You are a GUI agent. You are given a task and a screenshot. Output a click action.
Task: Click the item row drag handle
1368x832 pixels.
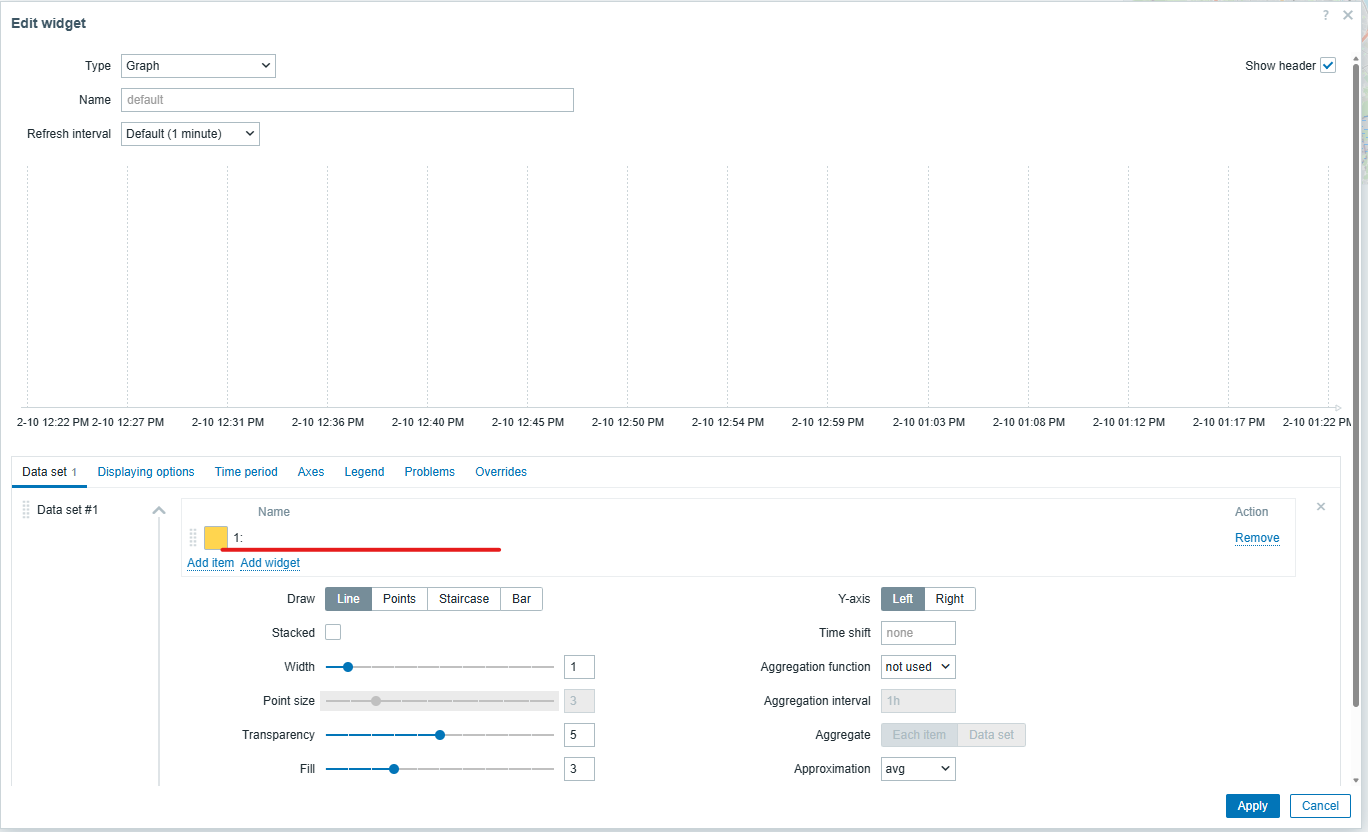193,538
